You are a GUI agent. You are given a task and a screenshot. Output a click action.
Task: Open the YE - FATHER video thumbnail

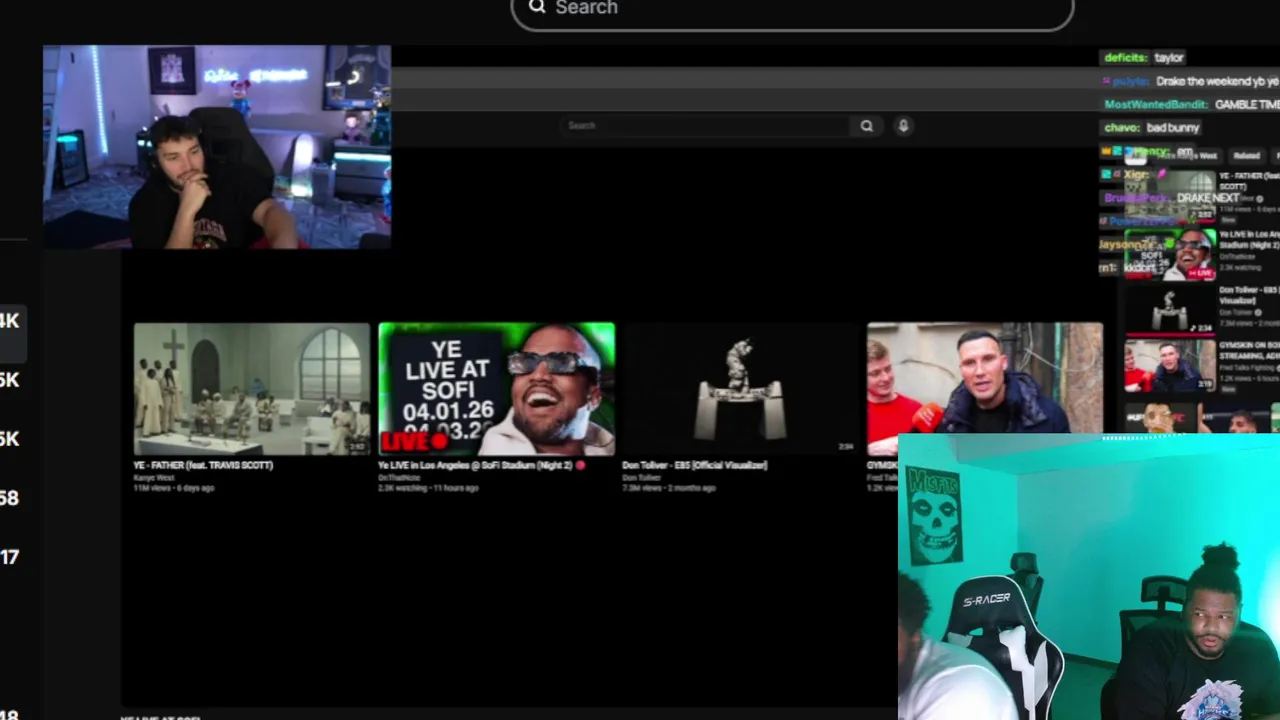pos(252,389)
